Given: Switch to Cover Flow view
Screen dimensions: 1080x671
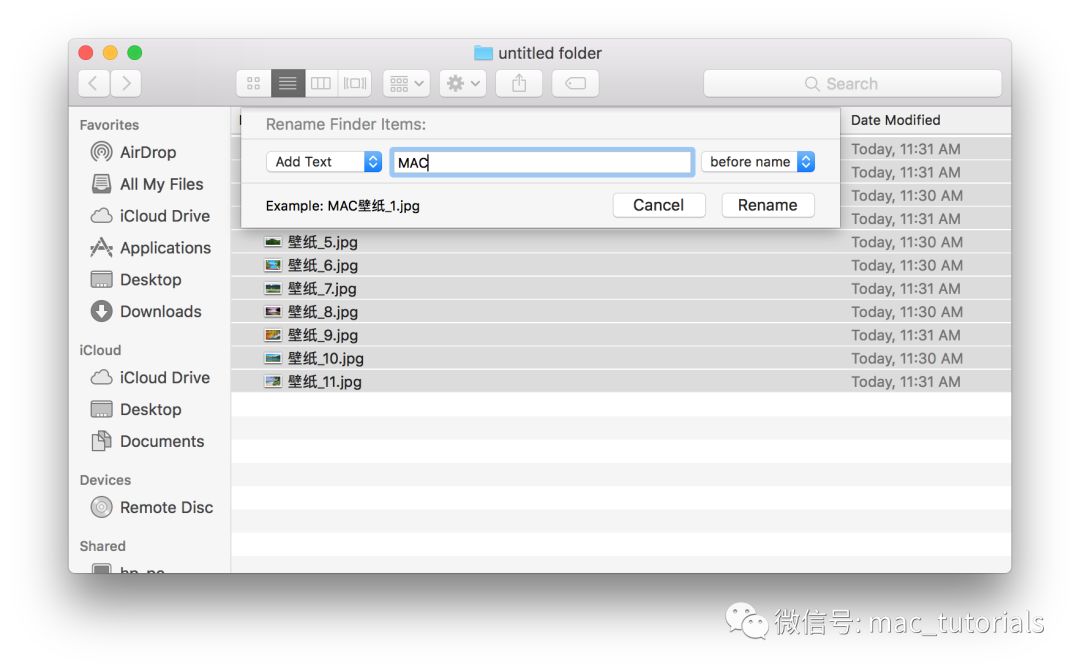Looking at the screenshot, I should coord(355,84).
